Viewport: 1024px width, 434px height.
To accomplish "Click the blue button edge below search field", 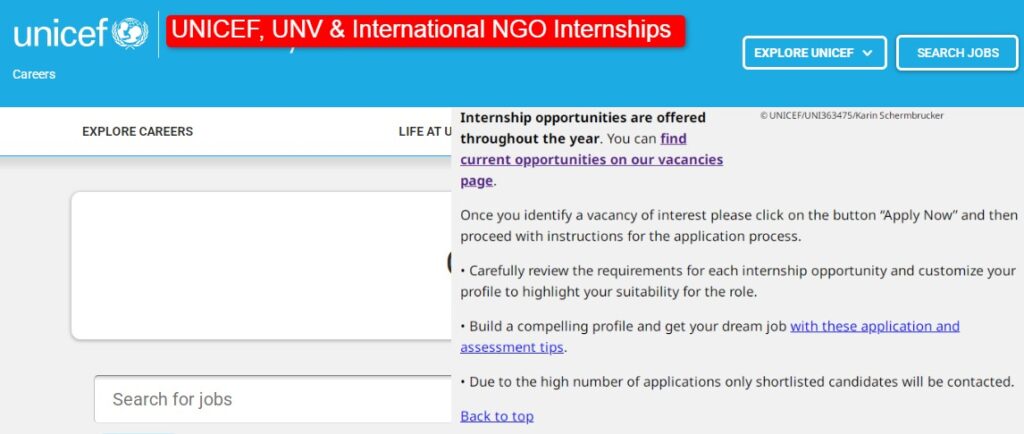I will coord(137,431).
